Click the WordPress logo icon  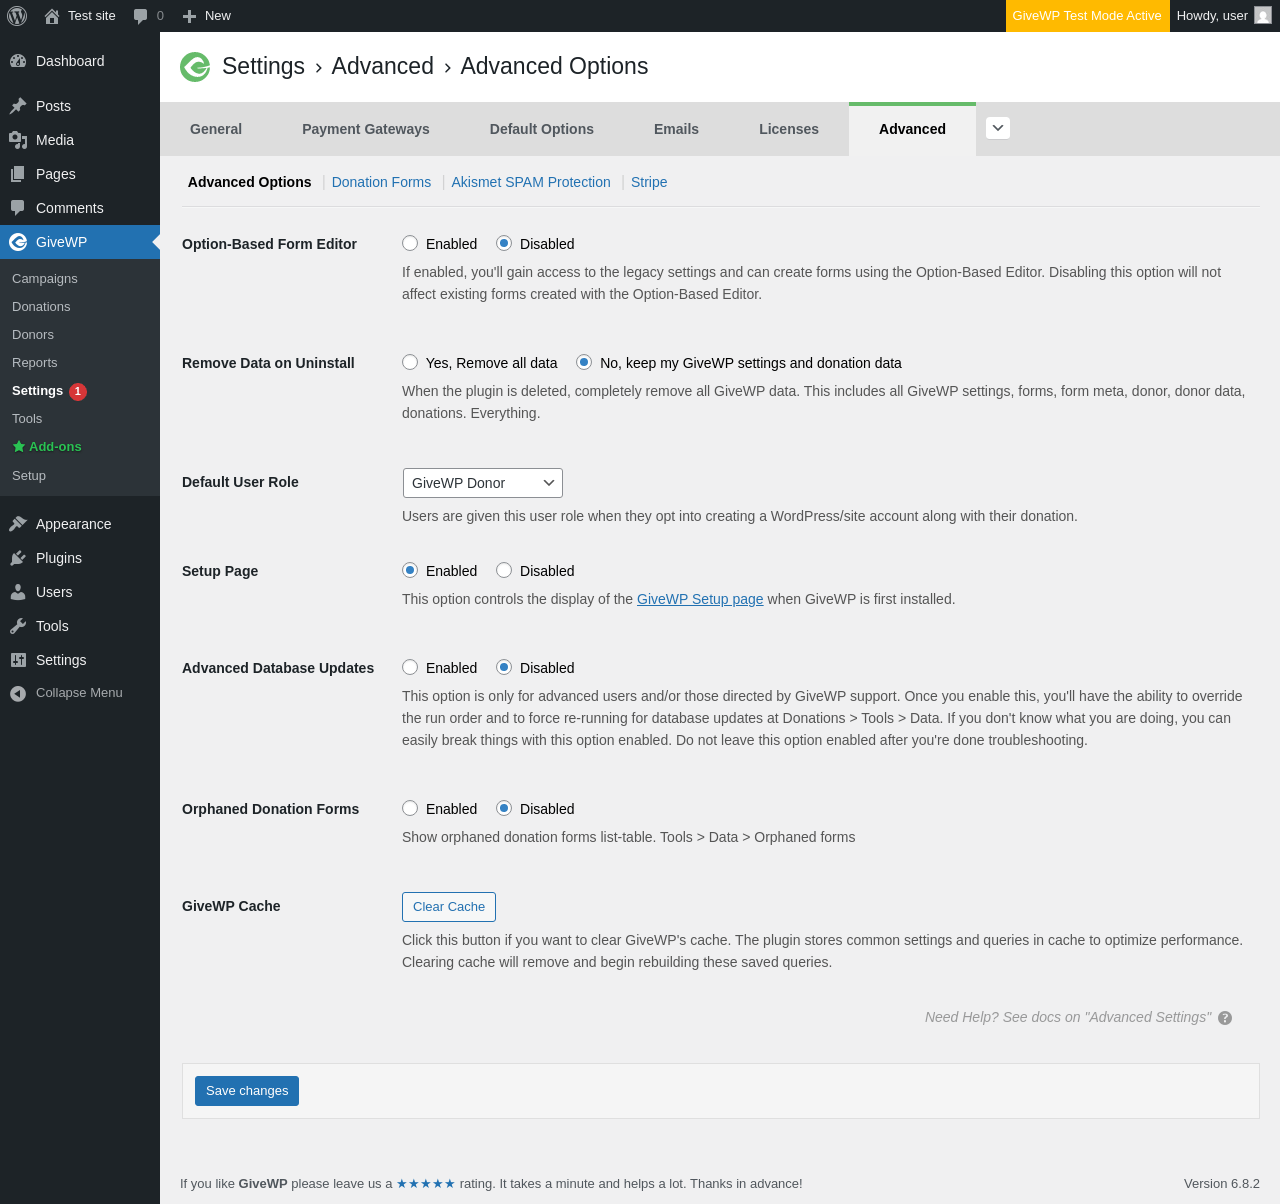pyautogui.click(x=17, y=16)
